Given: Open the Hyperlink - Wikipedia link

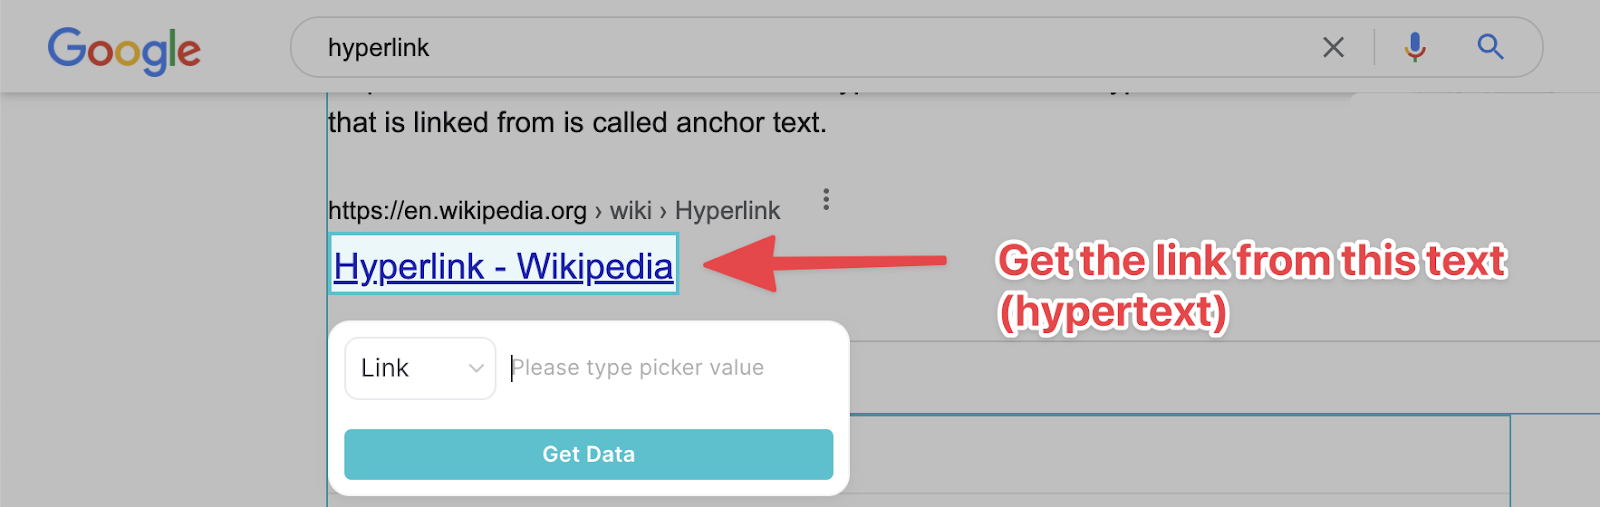Looking at the screenshot, I should (x=503, y=266).
